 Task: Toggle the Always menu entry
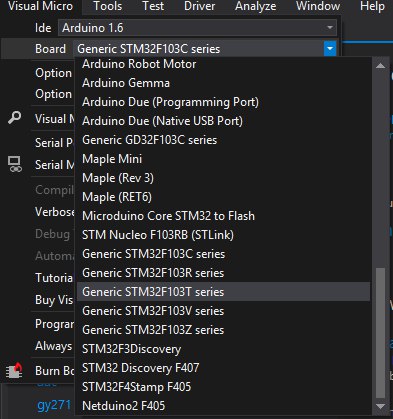[x=54, y=346]
